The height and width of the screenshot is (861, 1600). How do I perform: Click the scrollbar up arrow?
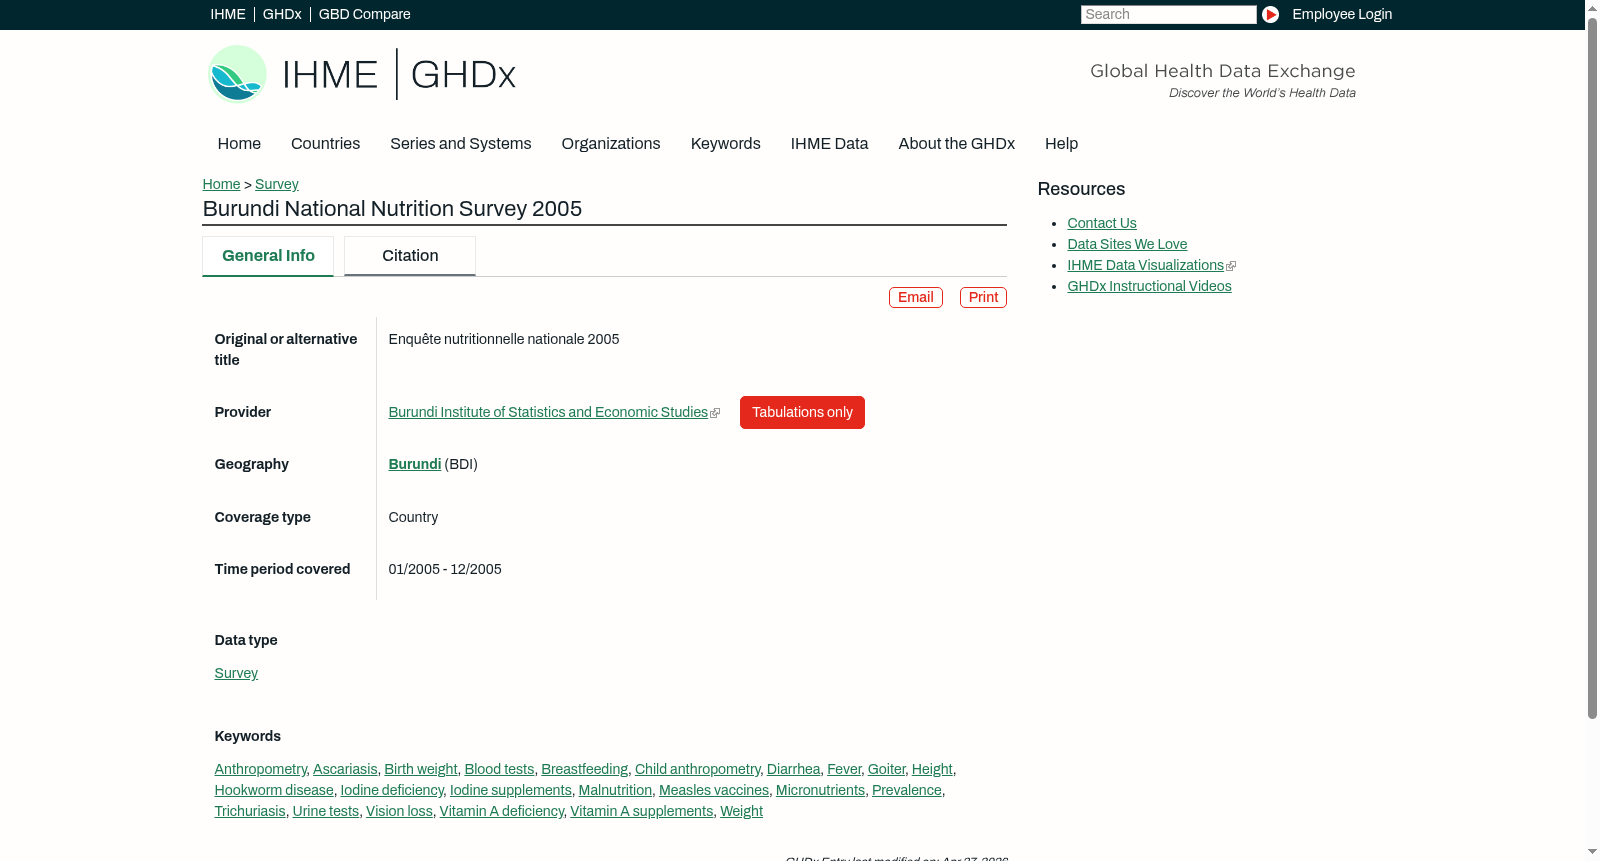point(1592,7)
